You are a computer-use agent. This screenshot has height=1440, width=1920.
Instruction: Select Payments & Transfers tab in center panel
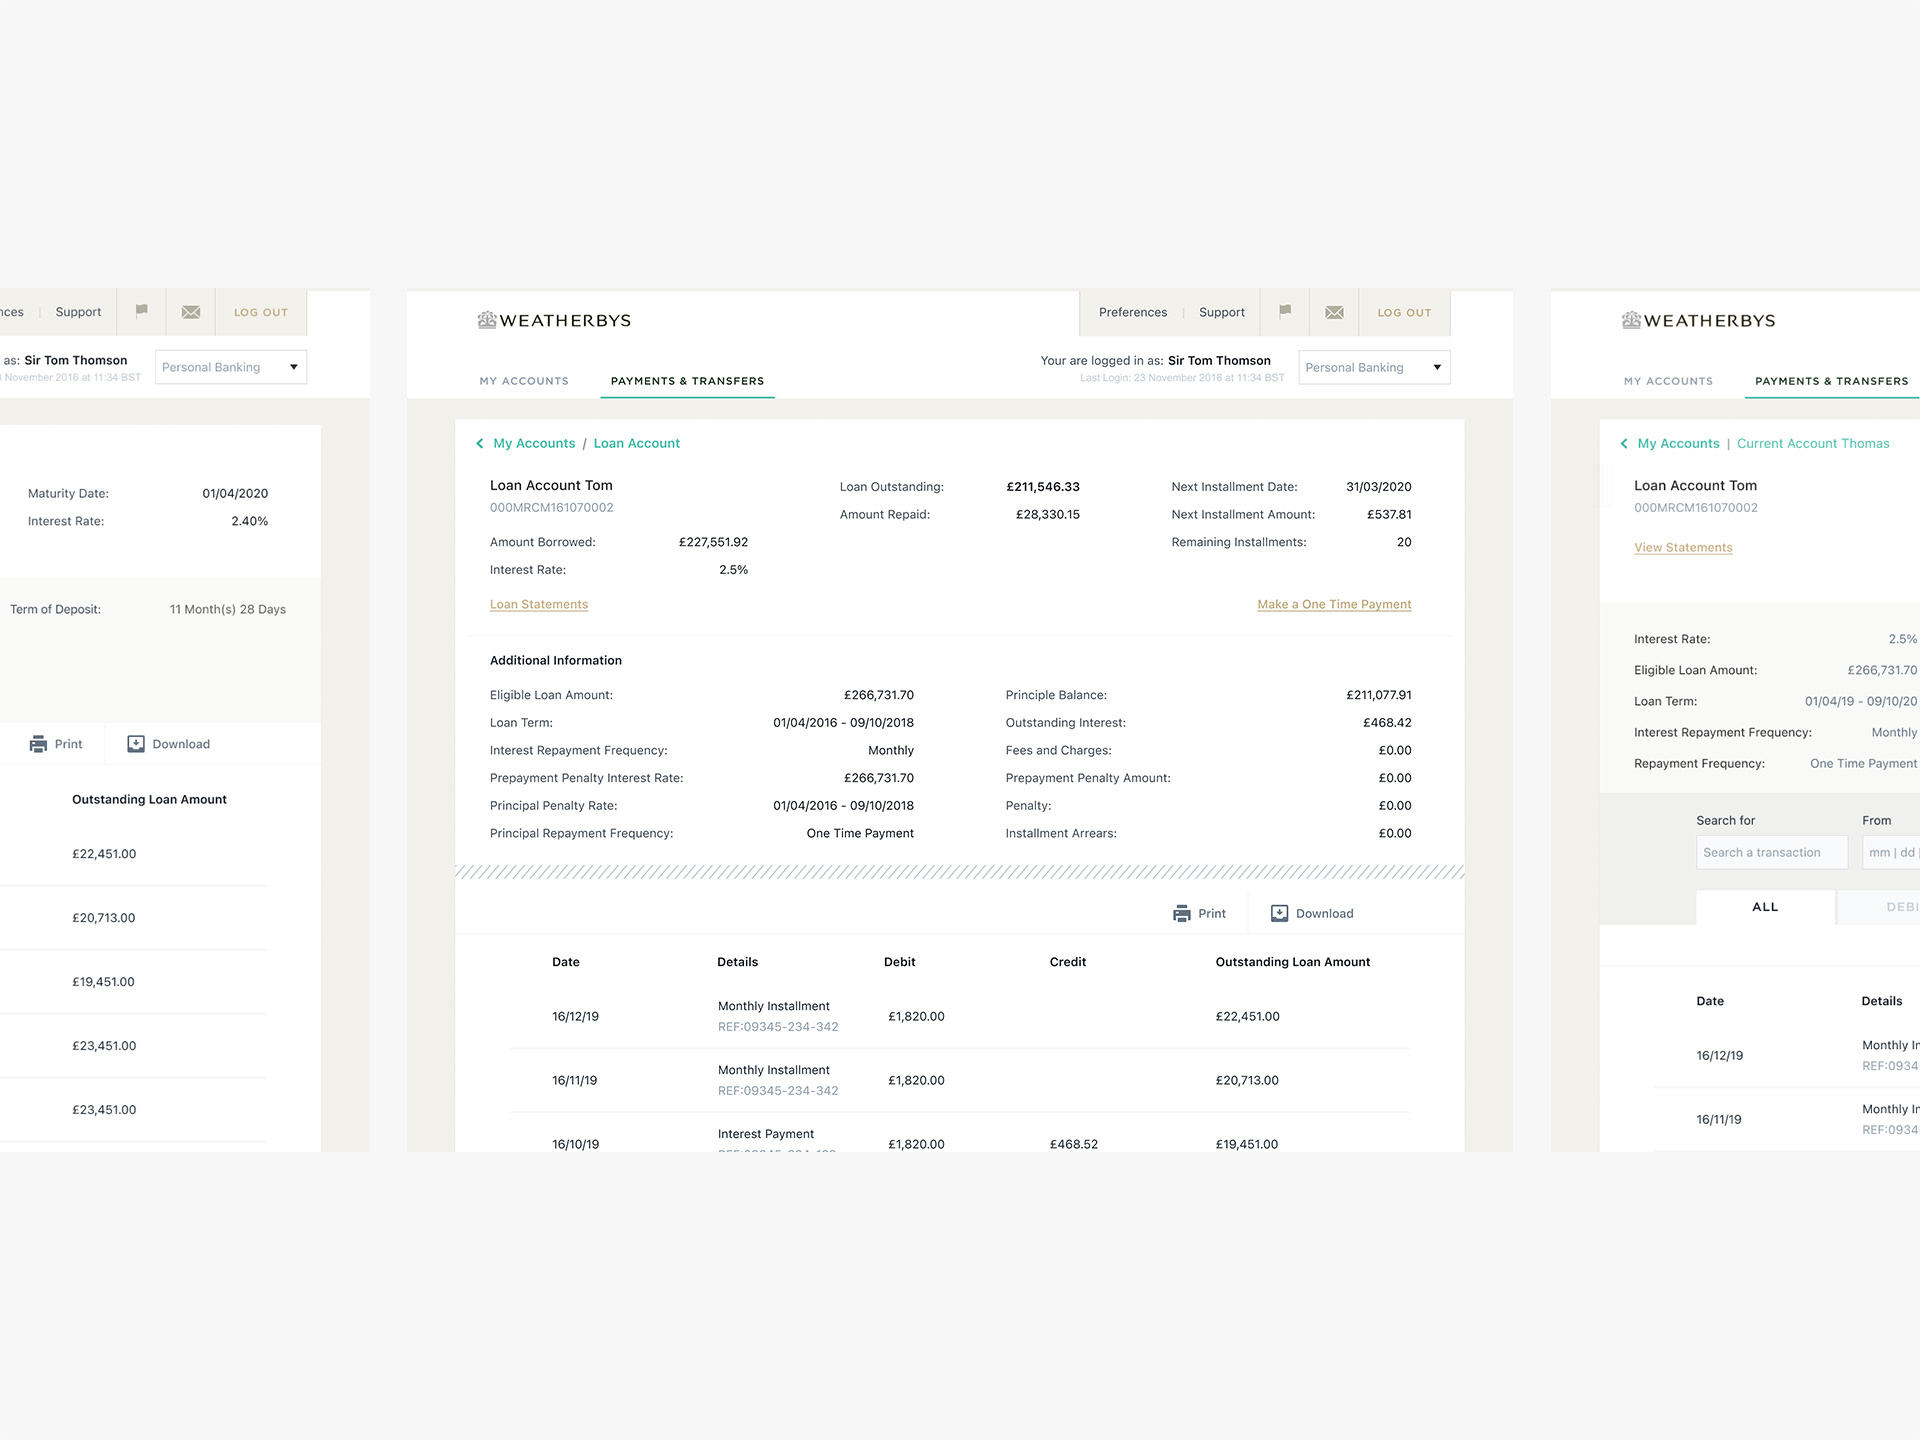coord(687,382)
